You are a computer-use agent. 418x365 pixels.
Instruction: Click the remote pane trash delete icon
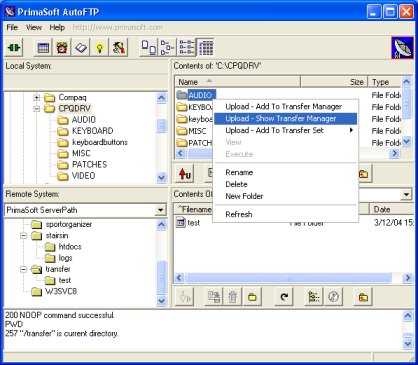(233, 296)
